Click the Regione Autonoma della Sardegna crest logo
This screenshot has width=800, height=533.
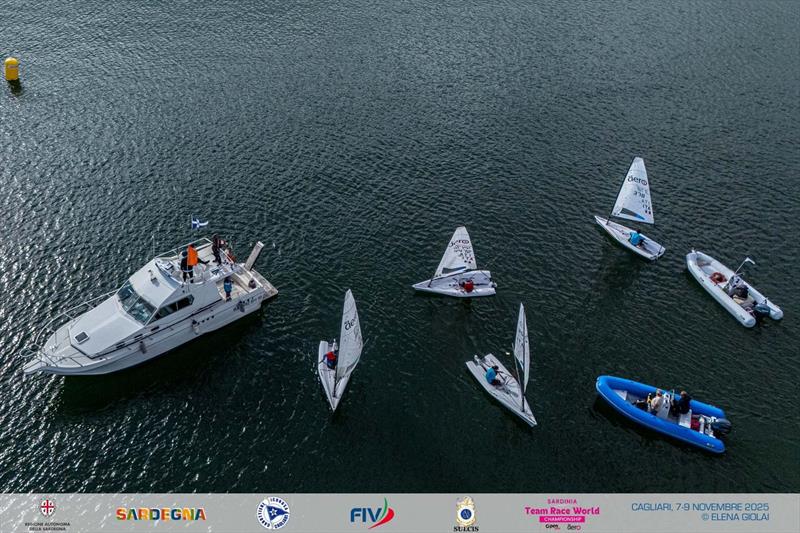pyautogui.click(x=47, y=515)
